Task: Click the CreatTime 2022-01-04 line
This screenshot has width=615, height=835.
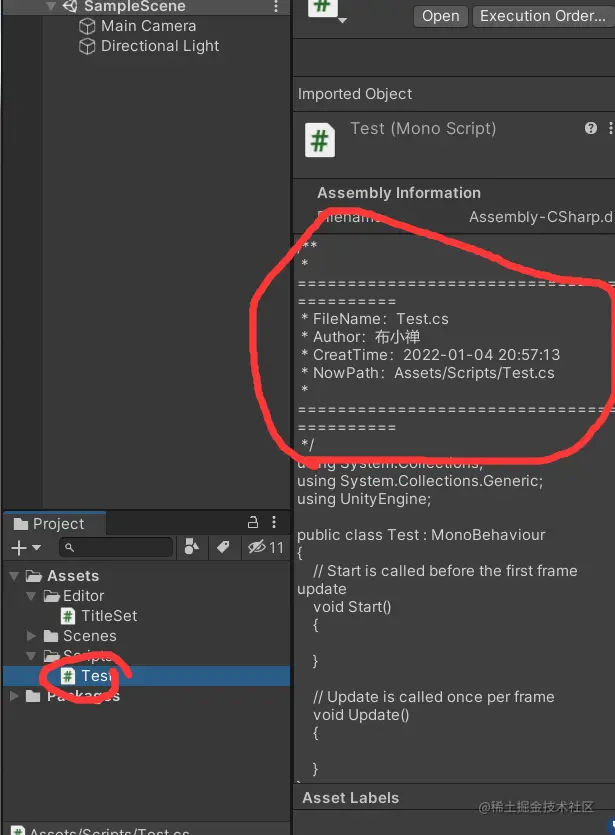Action: coord(430,355)
